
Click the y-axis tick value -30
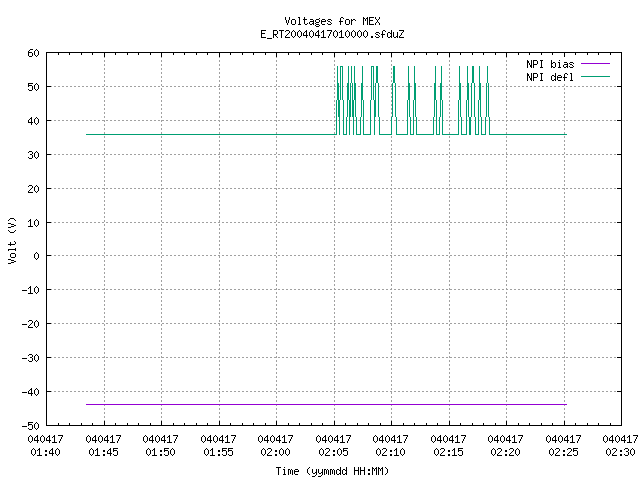pyautogui.click(x=31, y=358)
